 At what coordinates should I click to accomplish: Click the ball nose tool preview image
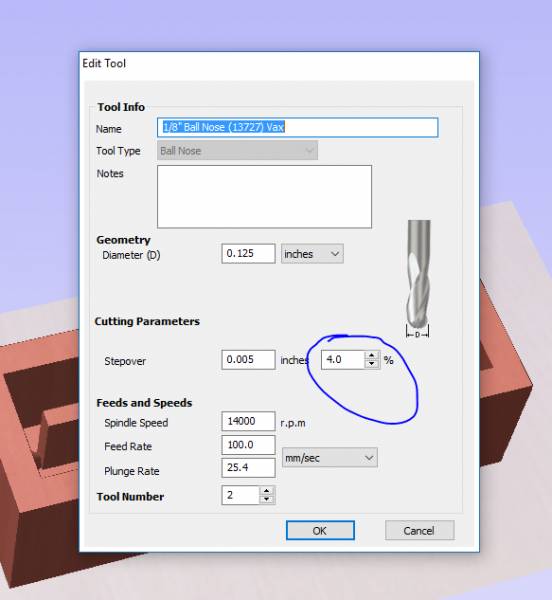[x=418, y=279]
